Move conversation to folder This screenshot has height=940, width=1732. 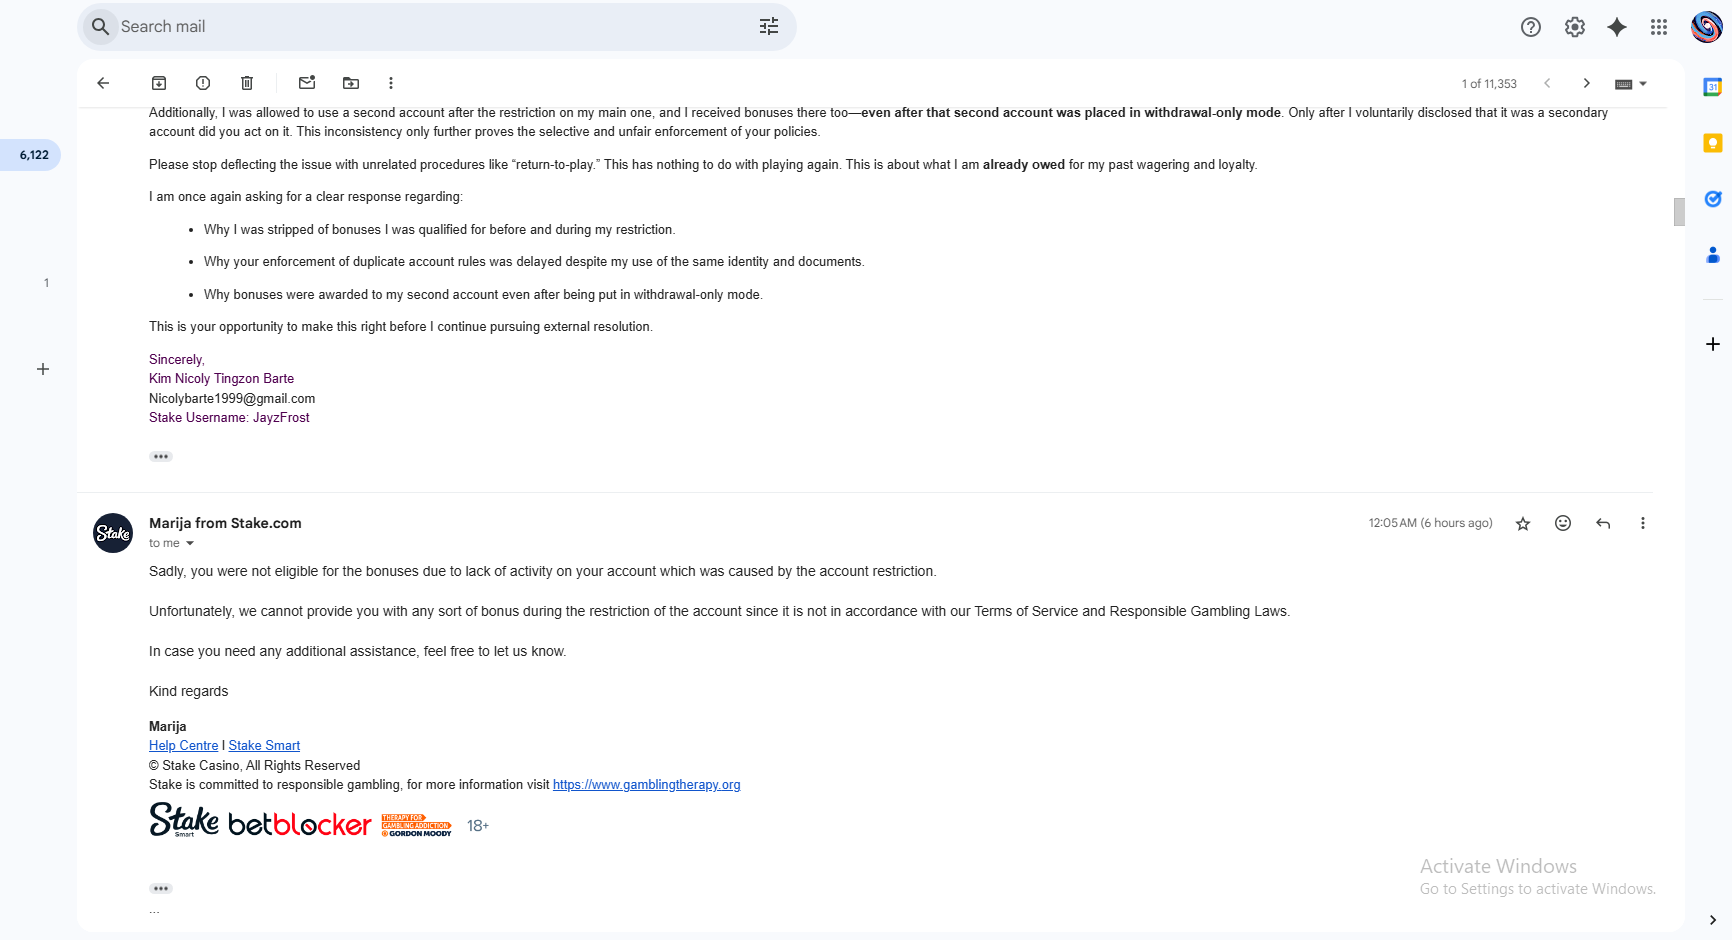click(351, 83)
